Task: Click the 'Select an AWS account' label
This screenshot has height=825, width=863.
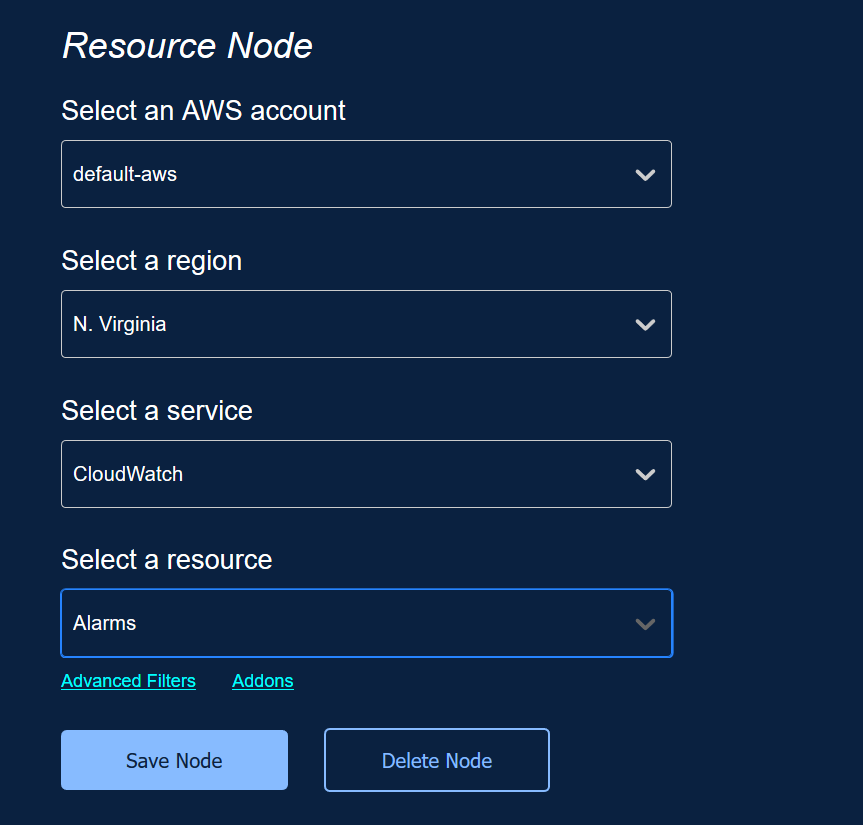Action: 203,110
